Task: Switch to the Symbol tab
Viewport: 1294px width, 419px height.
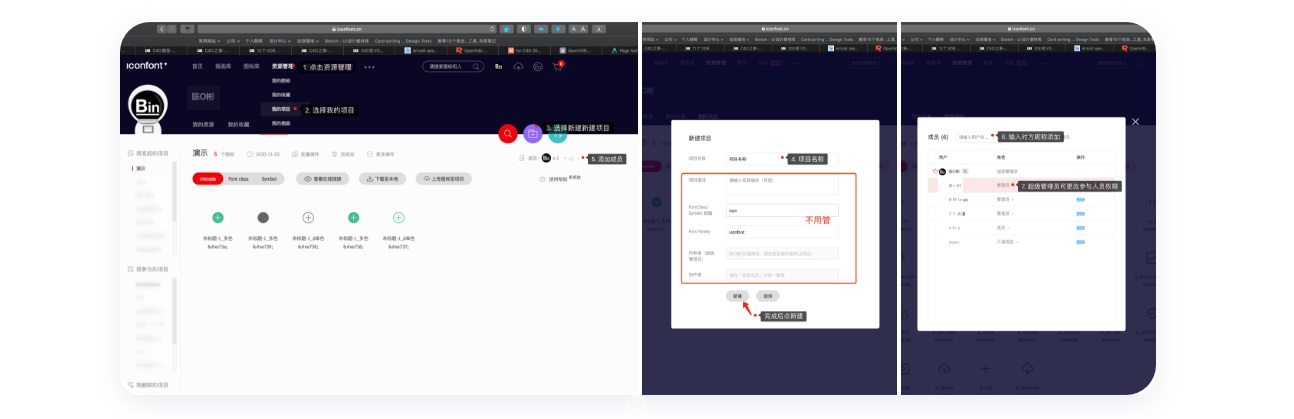Action: (270, 178)
